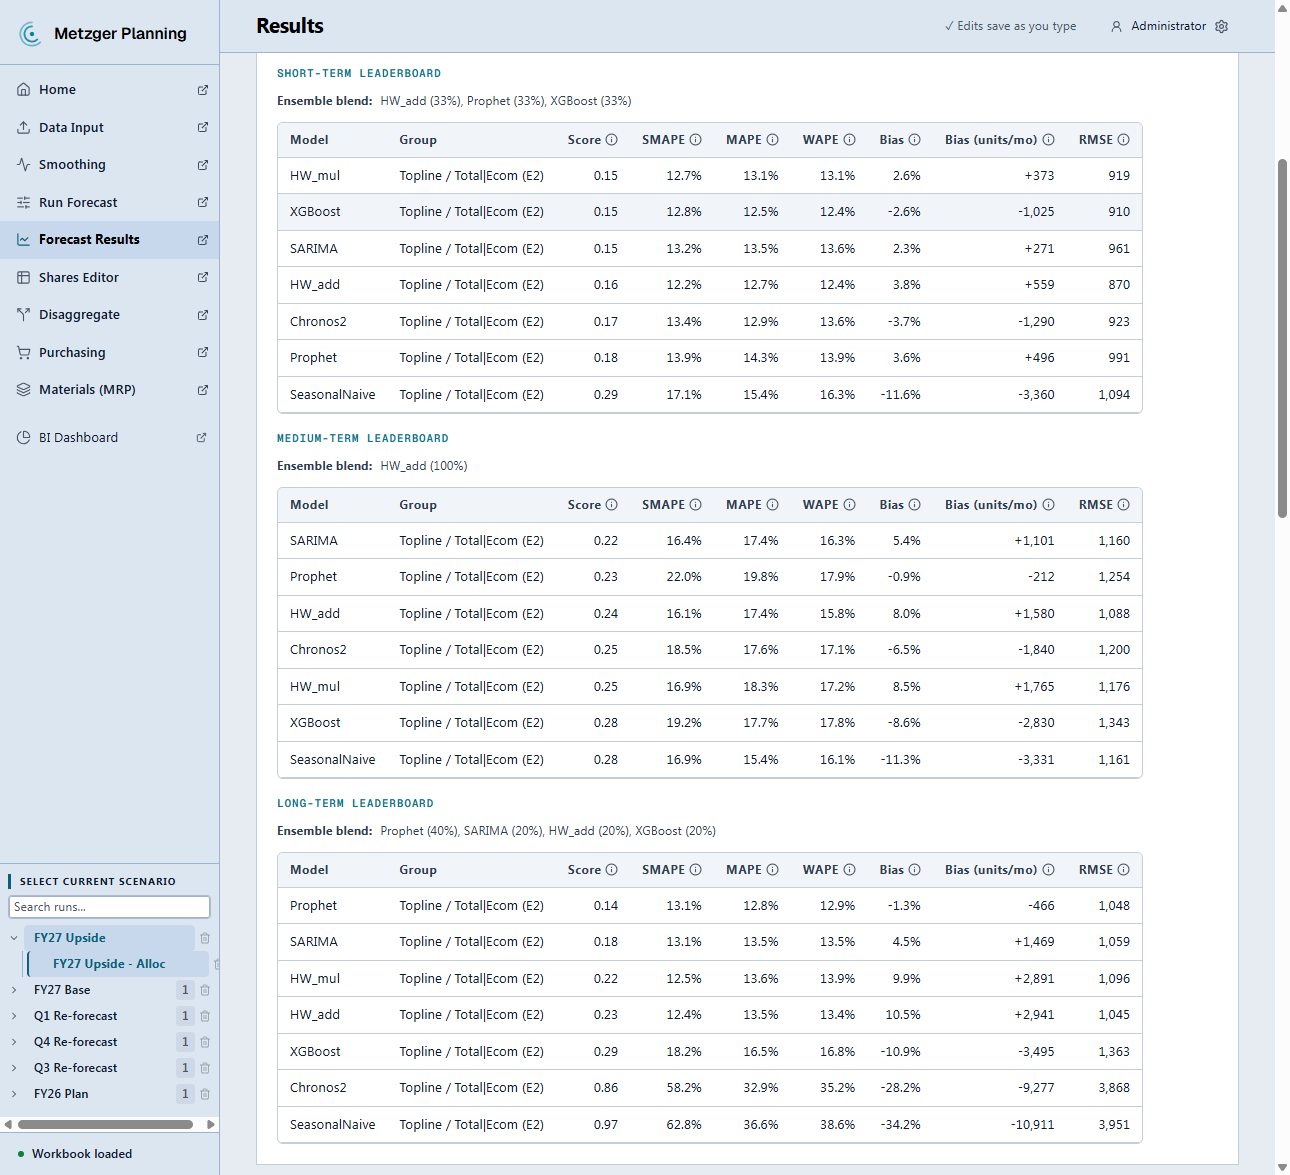This screenshot has height=1175, width=1290.
Task: Open Materials (MRP) external link icon
Action: (203, 390)
